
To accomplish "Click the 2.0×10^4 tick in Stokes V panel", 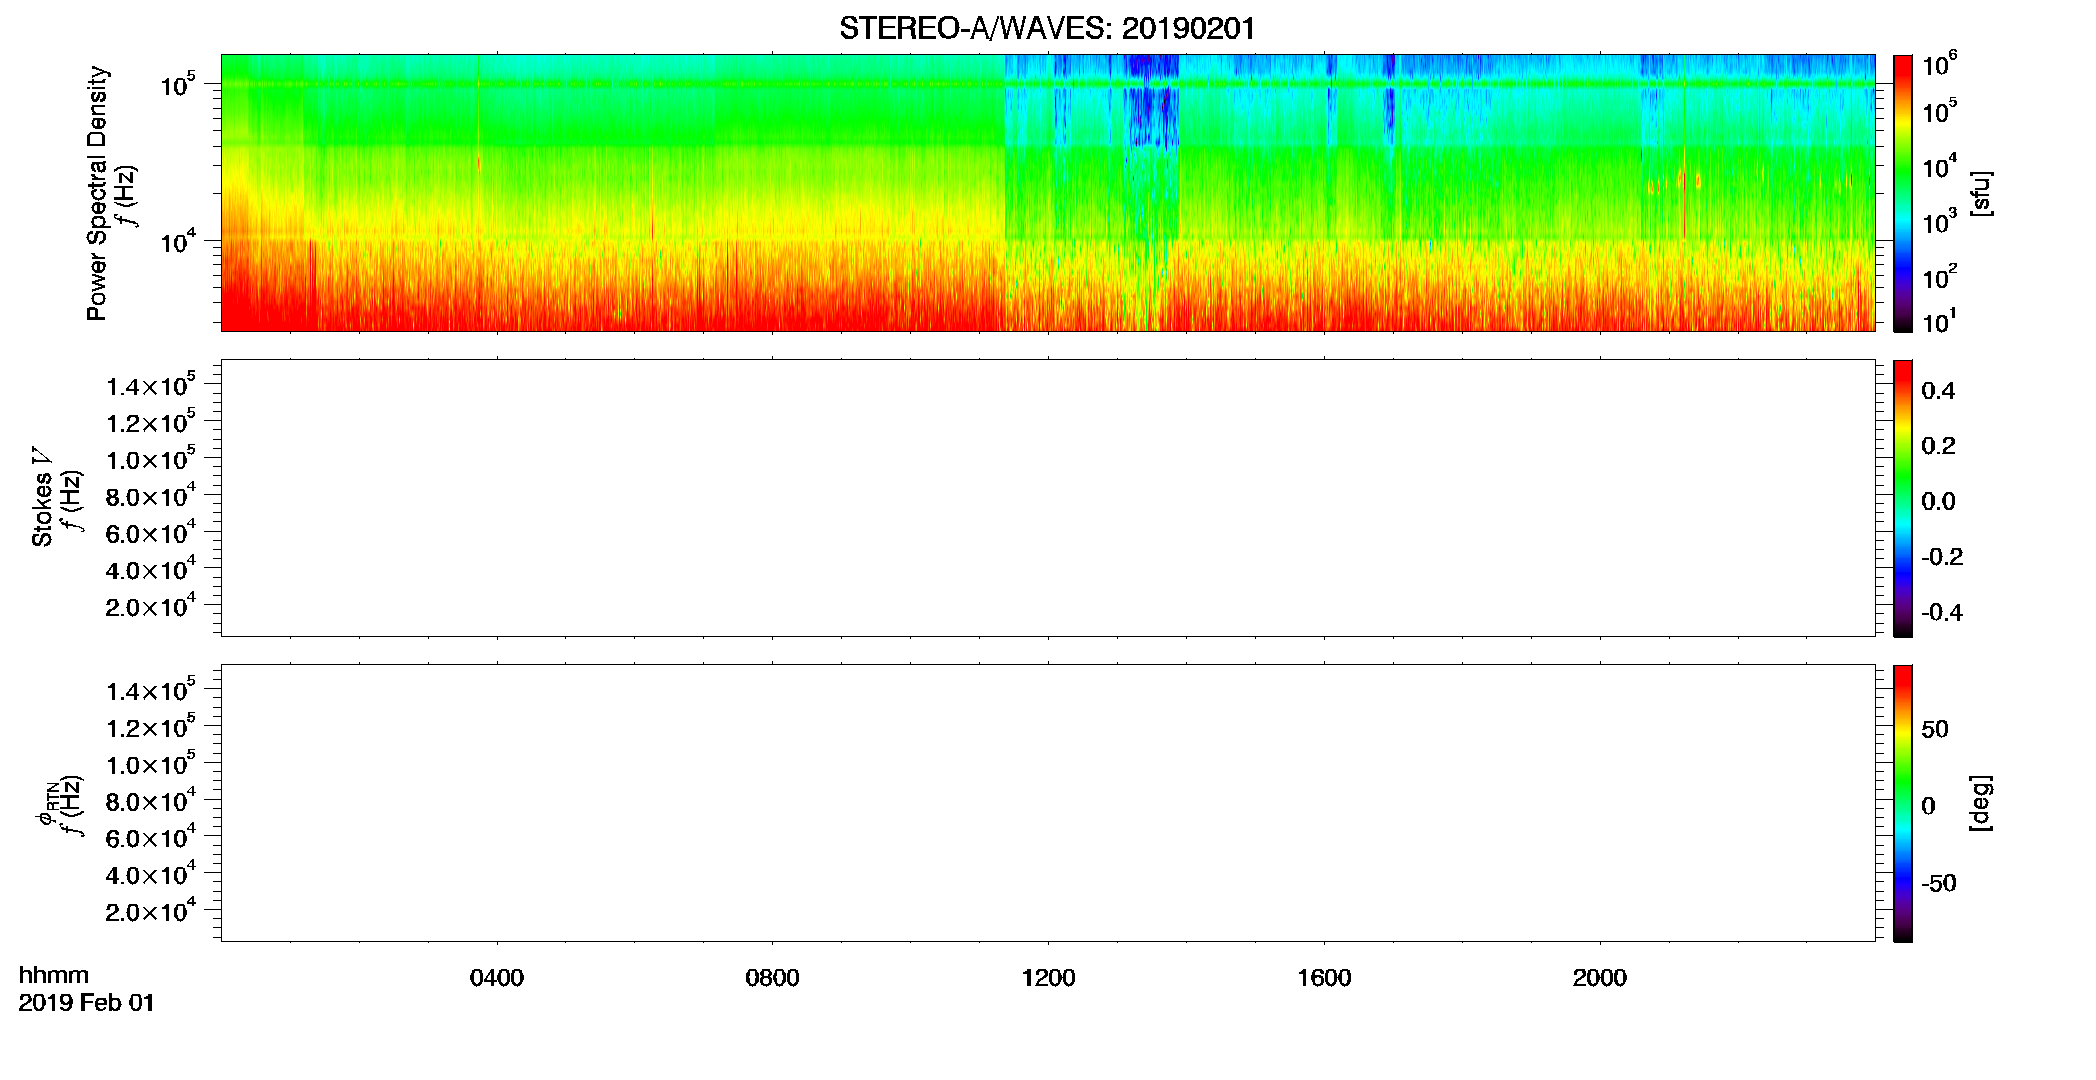I will coord(151,606).
